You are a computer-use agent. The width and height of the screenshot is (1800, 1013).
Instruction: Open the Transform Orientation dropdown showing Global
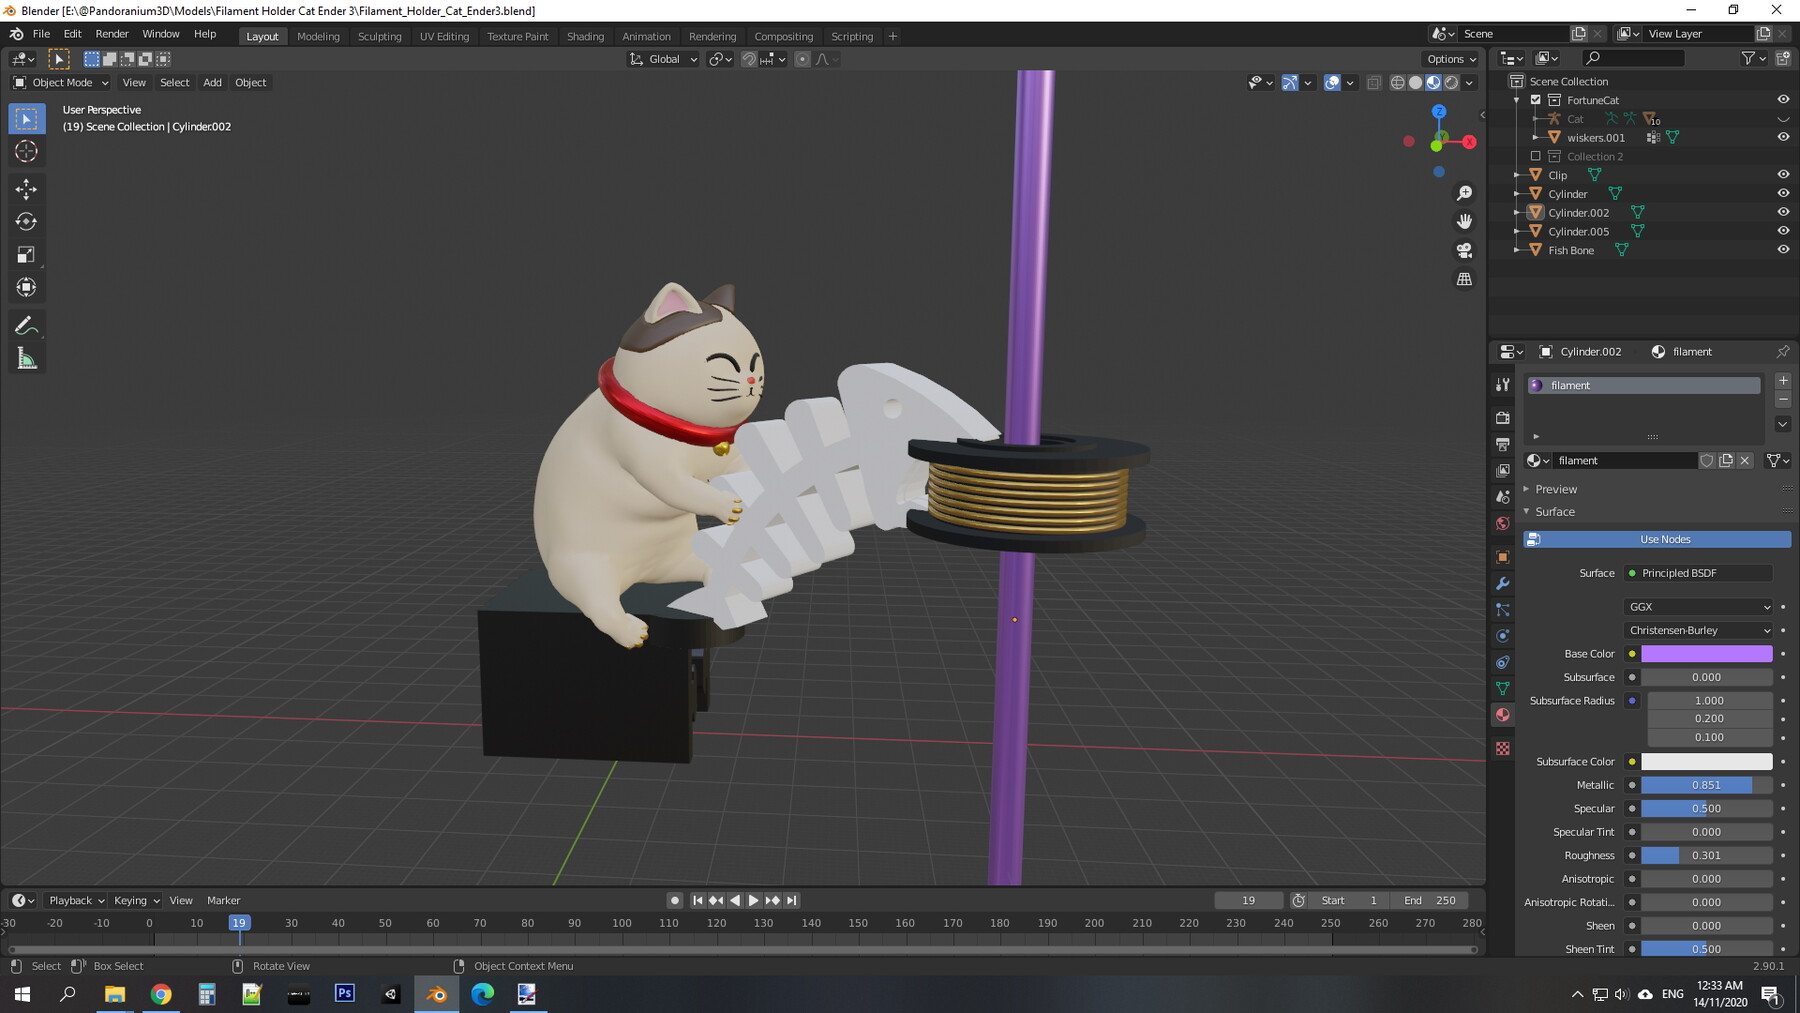point(663,59)
